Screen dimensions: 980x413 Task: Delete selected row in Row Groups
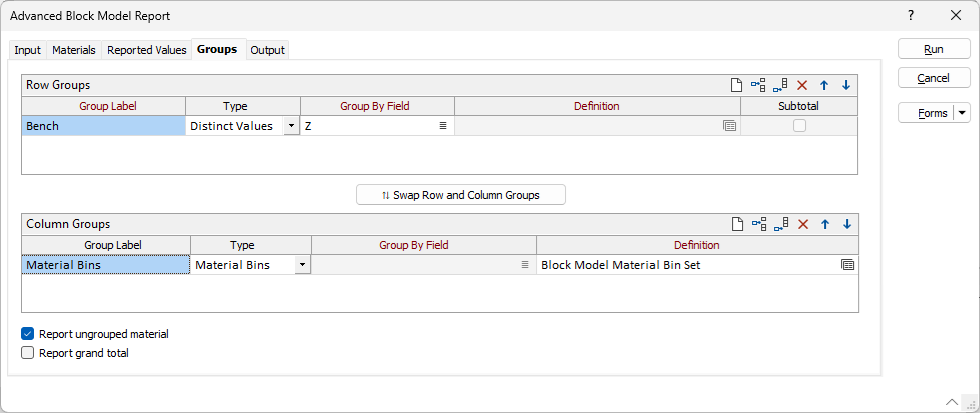point(802,85)
